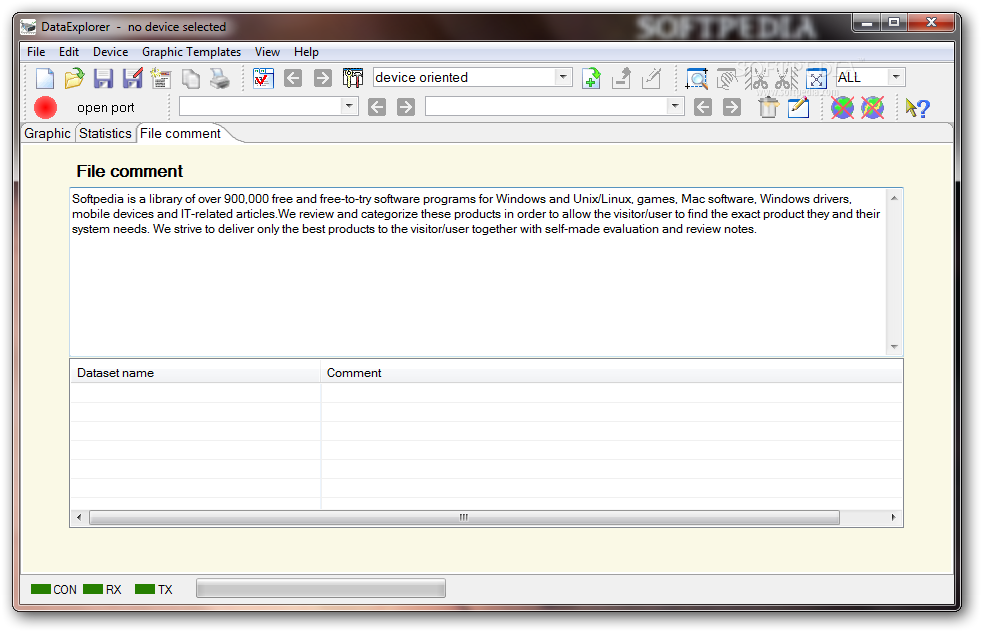Delete the record with the trash can icon

click(x=768, y=108)
